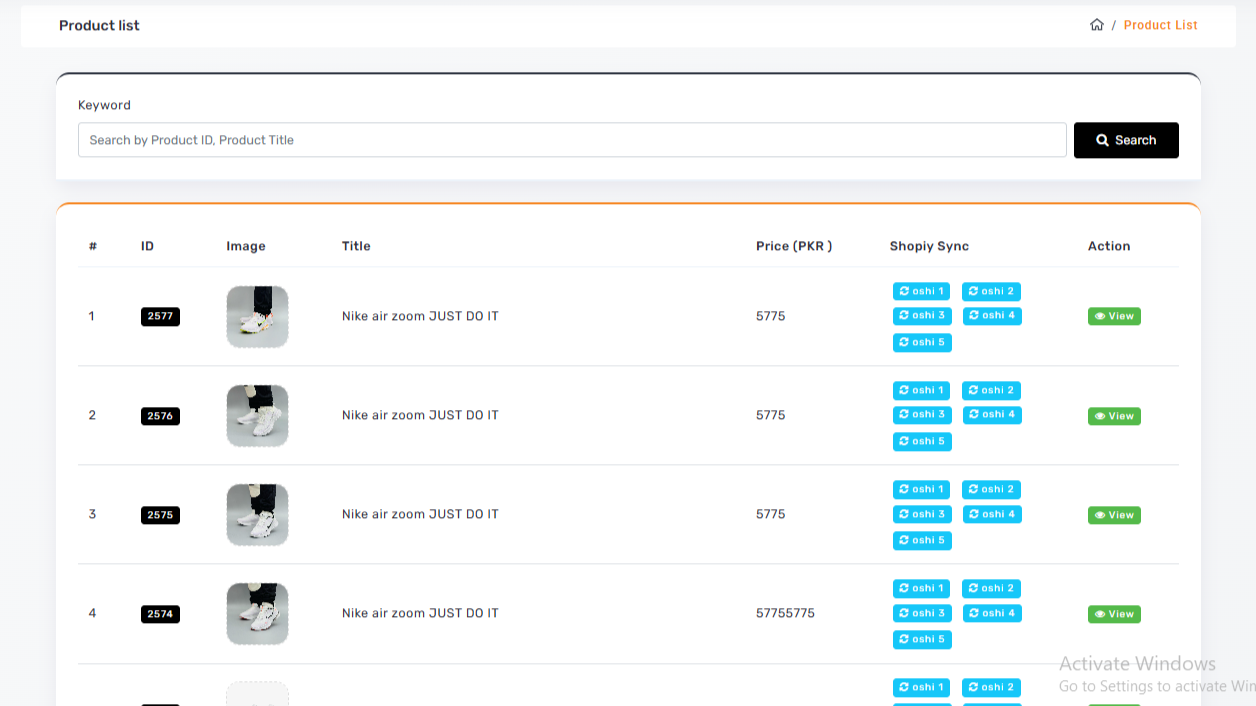This screenshot has height=706, width=1256.
Task: Click the home icon in breadcrumb
Action: pyautogui.click(x=1097, y=25)
